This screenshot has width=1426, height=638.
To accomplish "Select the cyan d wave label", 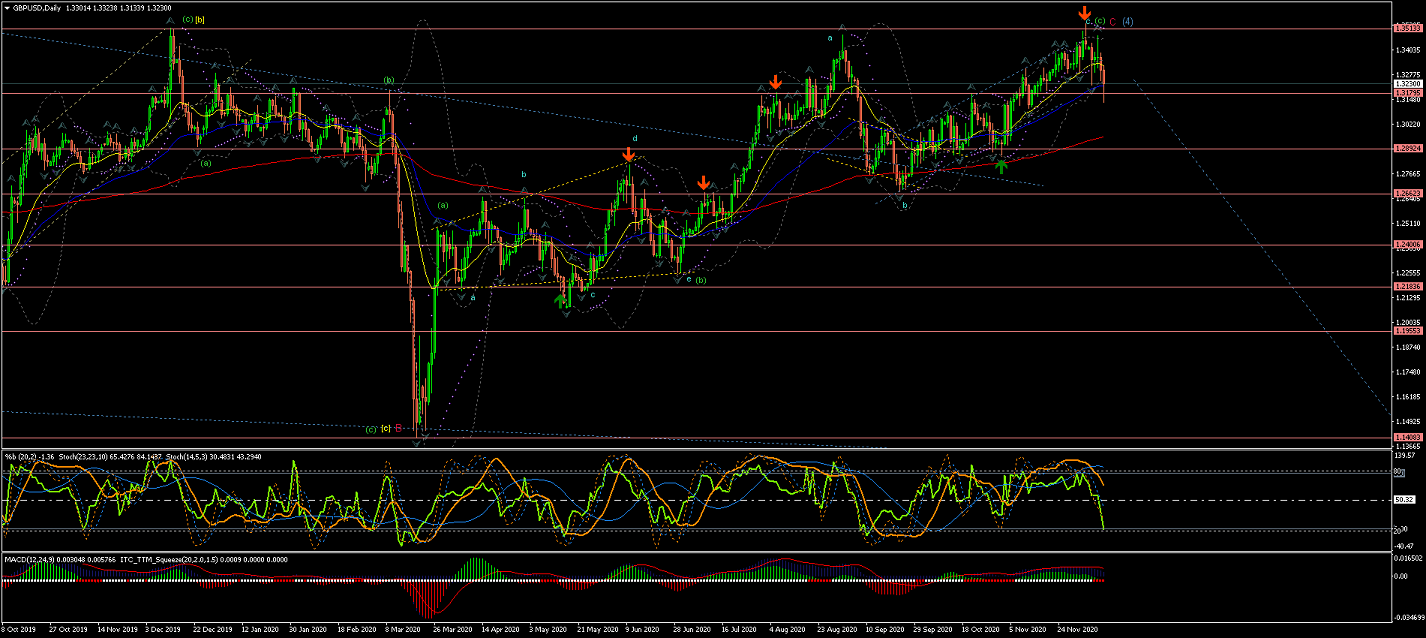I will [634, 138].
